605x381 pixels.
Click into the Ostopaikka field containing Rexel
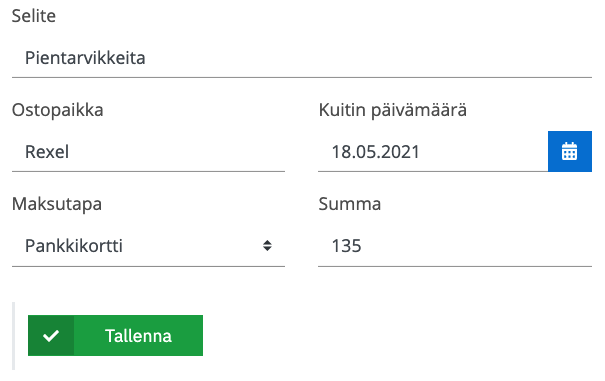click(x=148, y=152)
